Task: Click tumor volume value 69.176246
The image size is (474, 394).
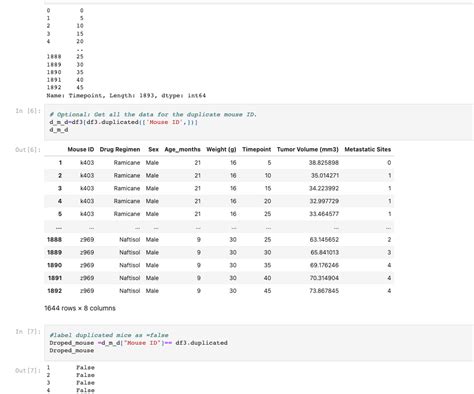Action: click(324, 265)
